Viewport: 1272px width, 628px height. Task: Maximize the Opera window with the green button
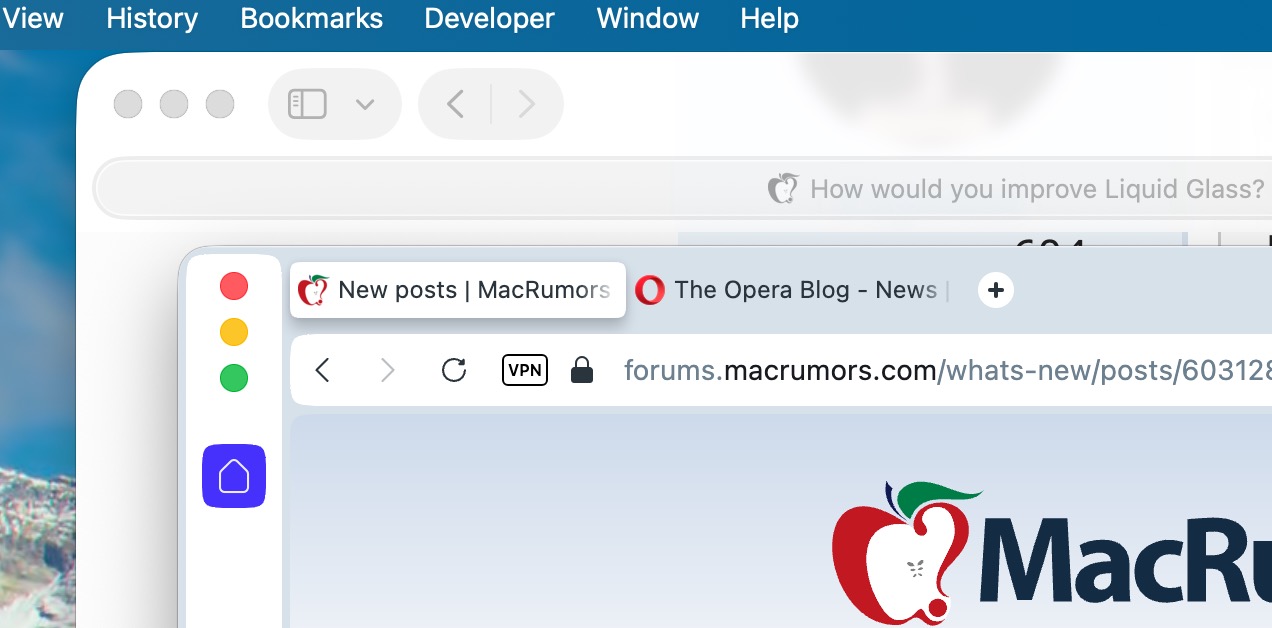click(234, 378)
